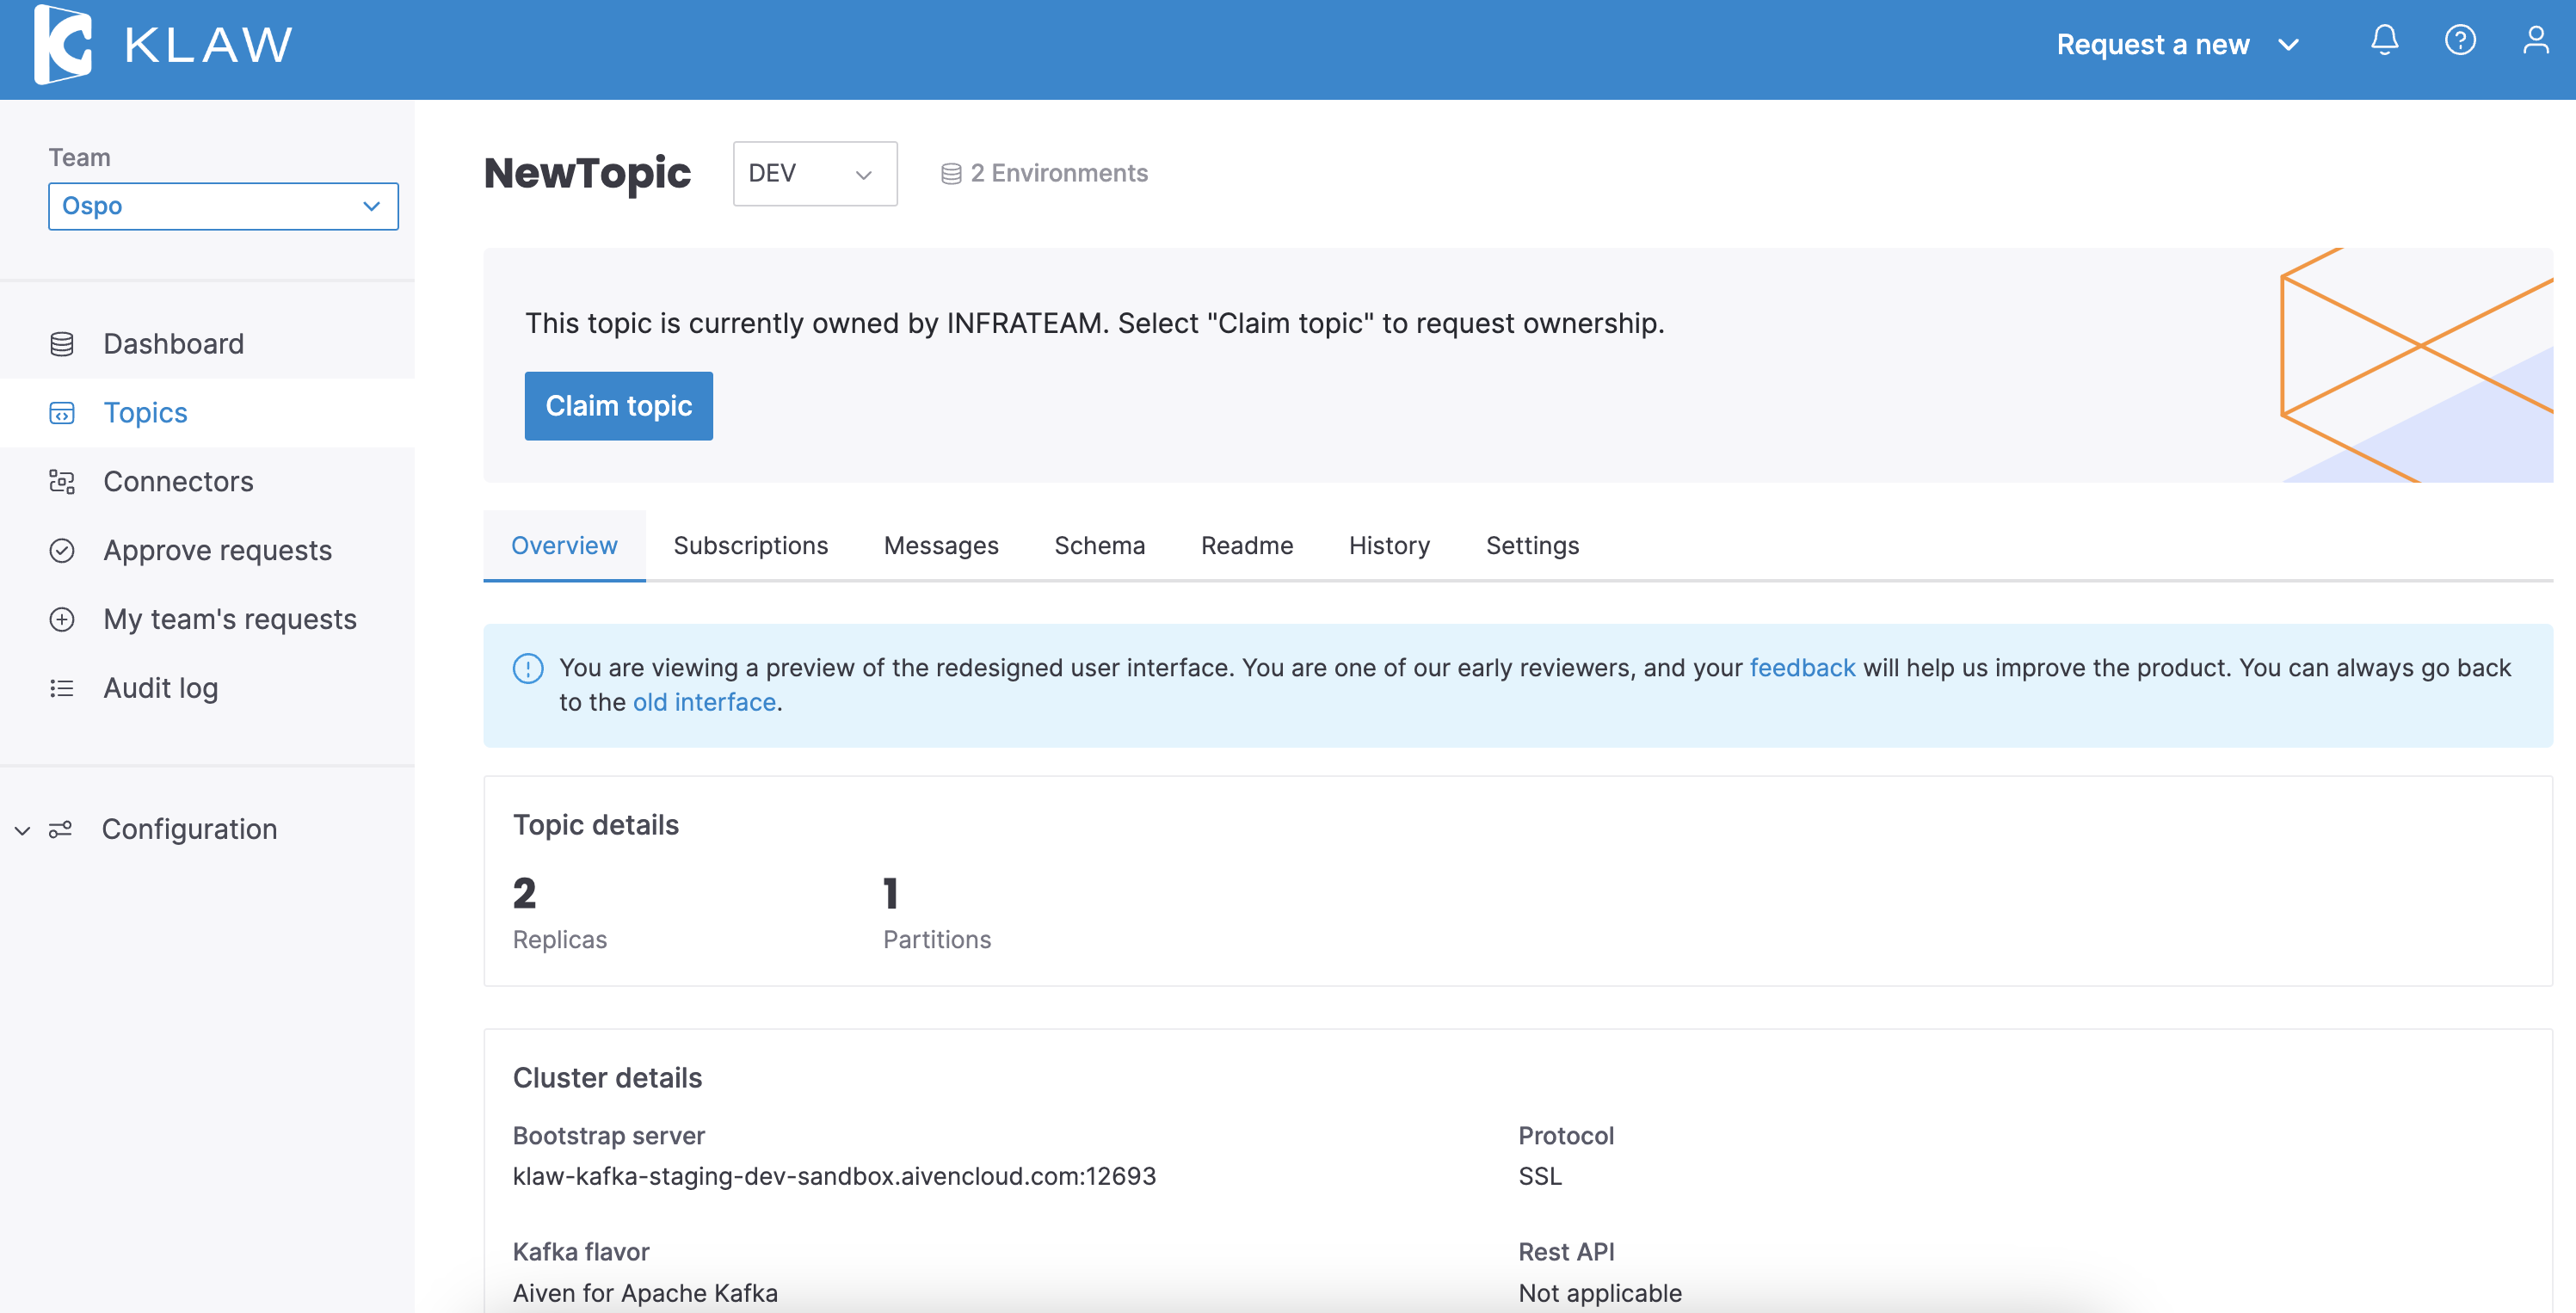Select Topics in the sidebar
The image size is (2576, 1313).
pos(146,413)
